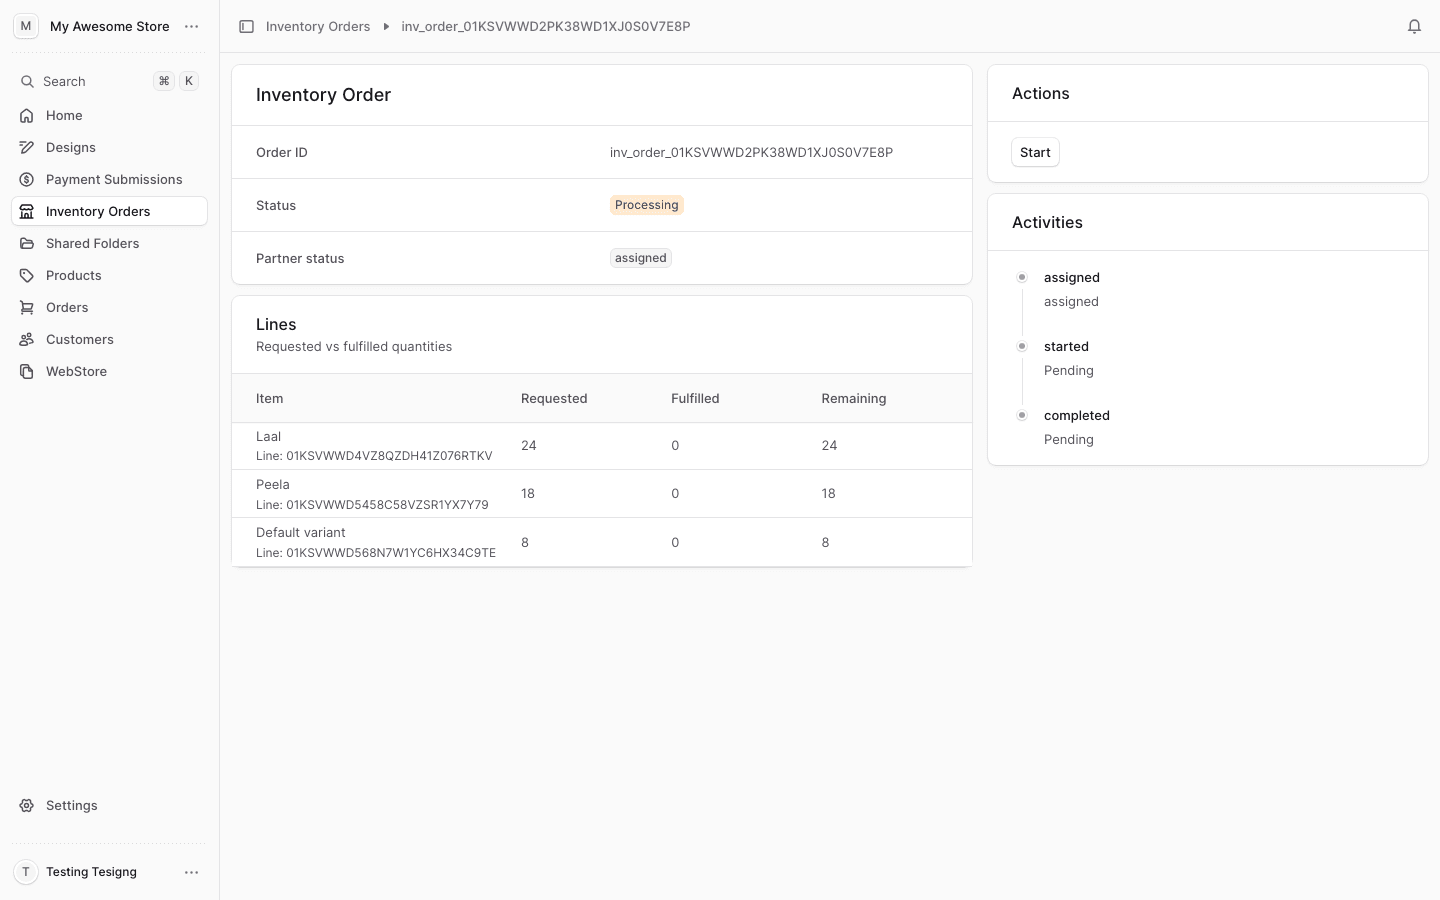This screenshot has width=1440, height=900.
Task: Select Inventory Orders in sidebar
Action: coord(110,212)
